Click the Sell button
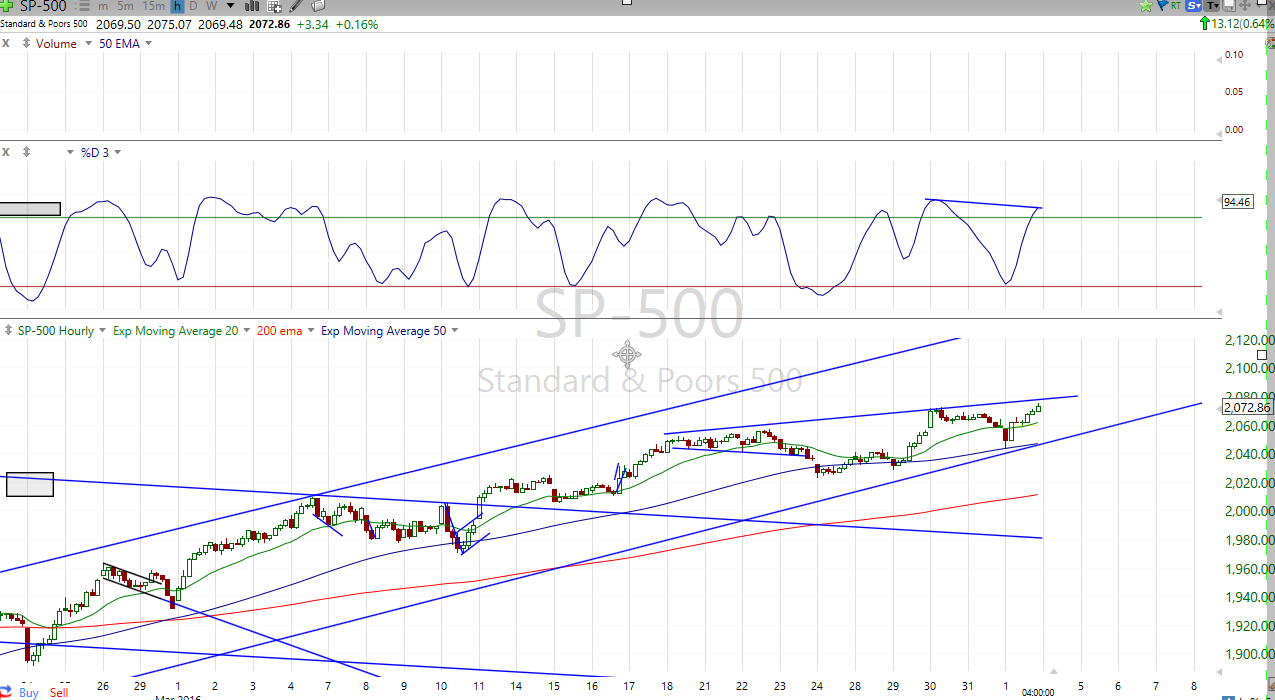Image resolution: width=1275 pixels, height=700 pixels. coord(59,693)
